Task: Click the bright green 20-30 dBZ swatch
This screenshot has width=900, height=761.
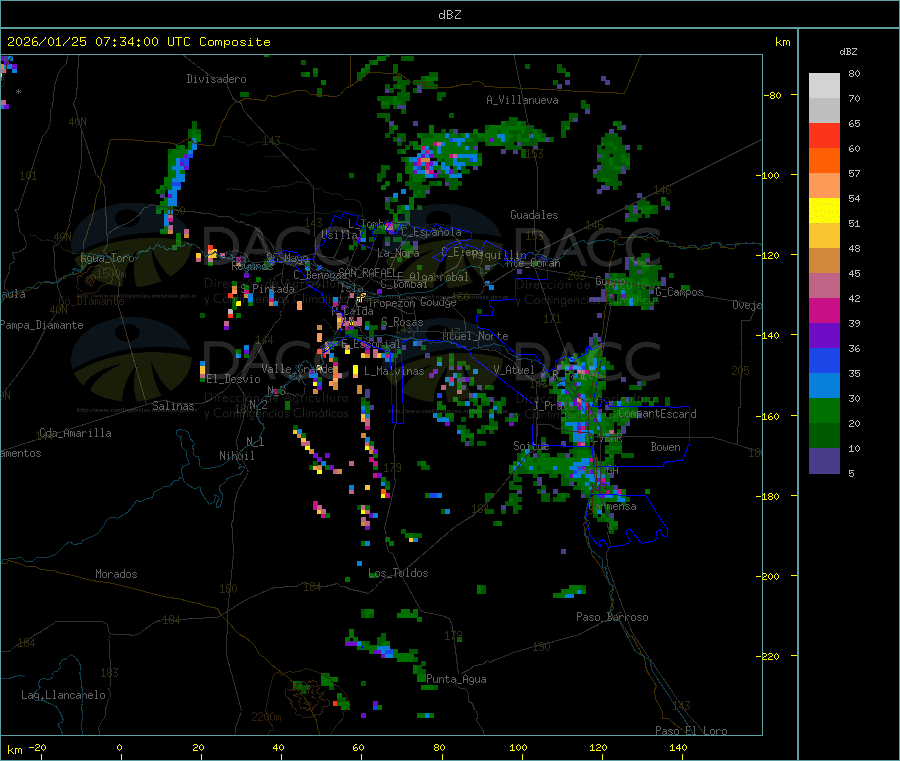Action: [x=824, y=410]
